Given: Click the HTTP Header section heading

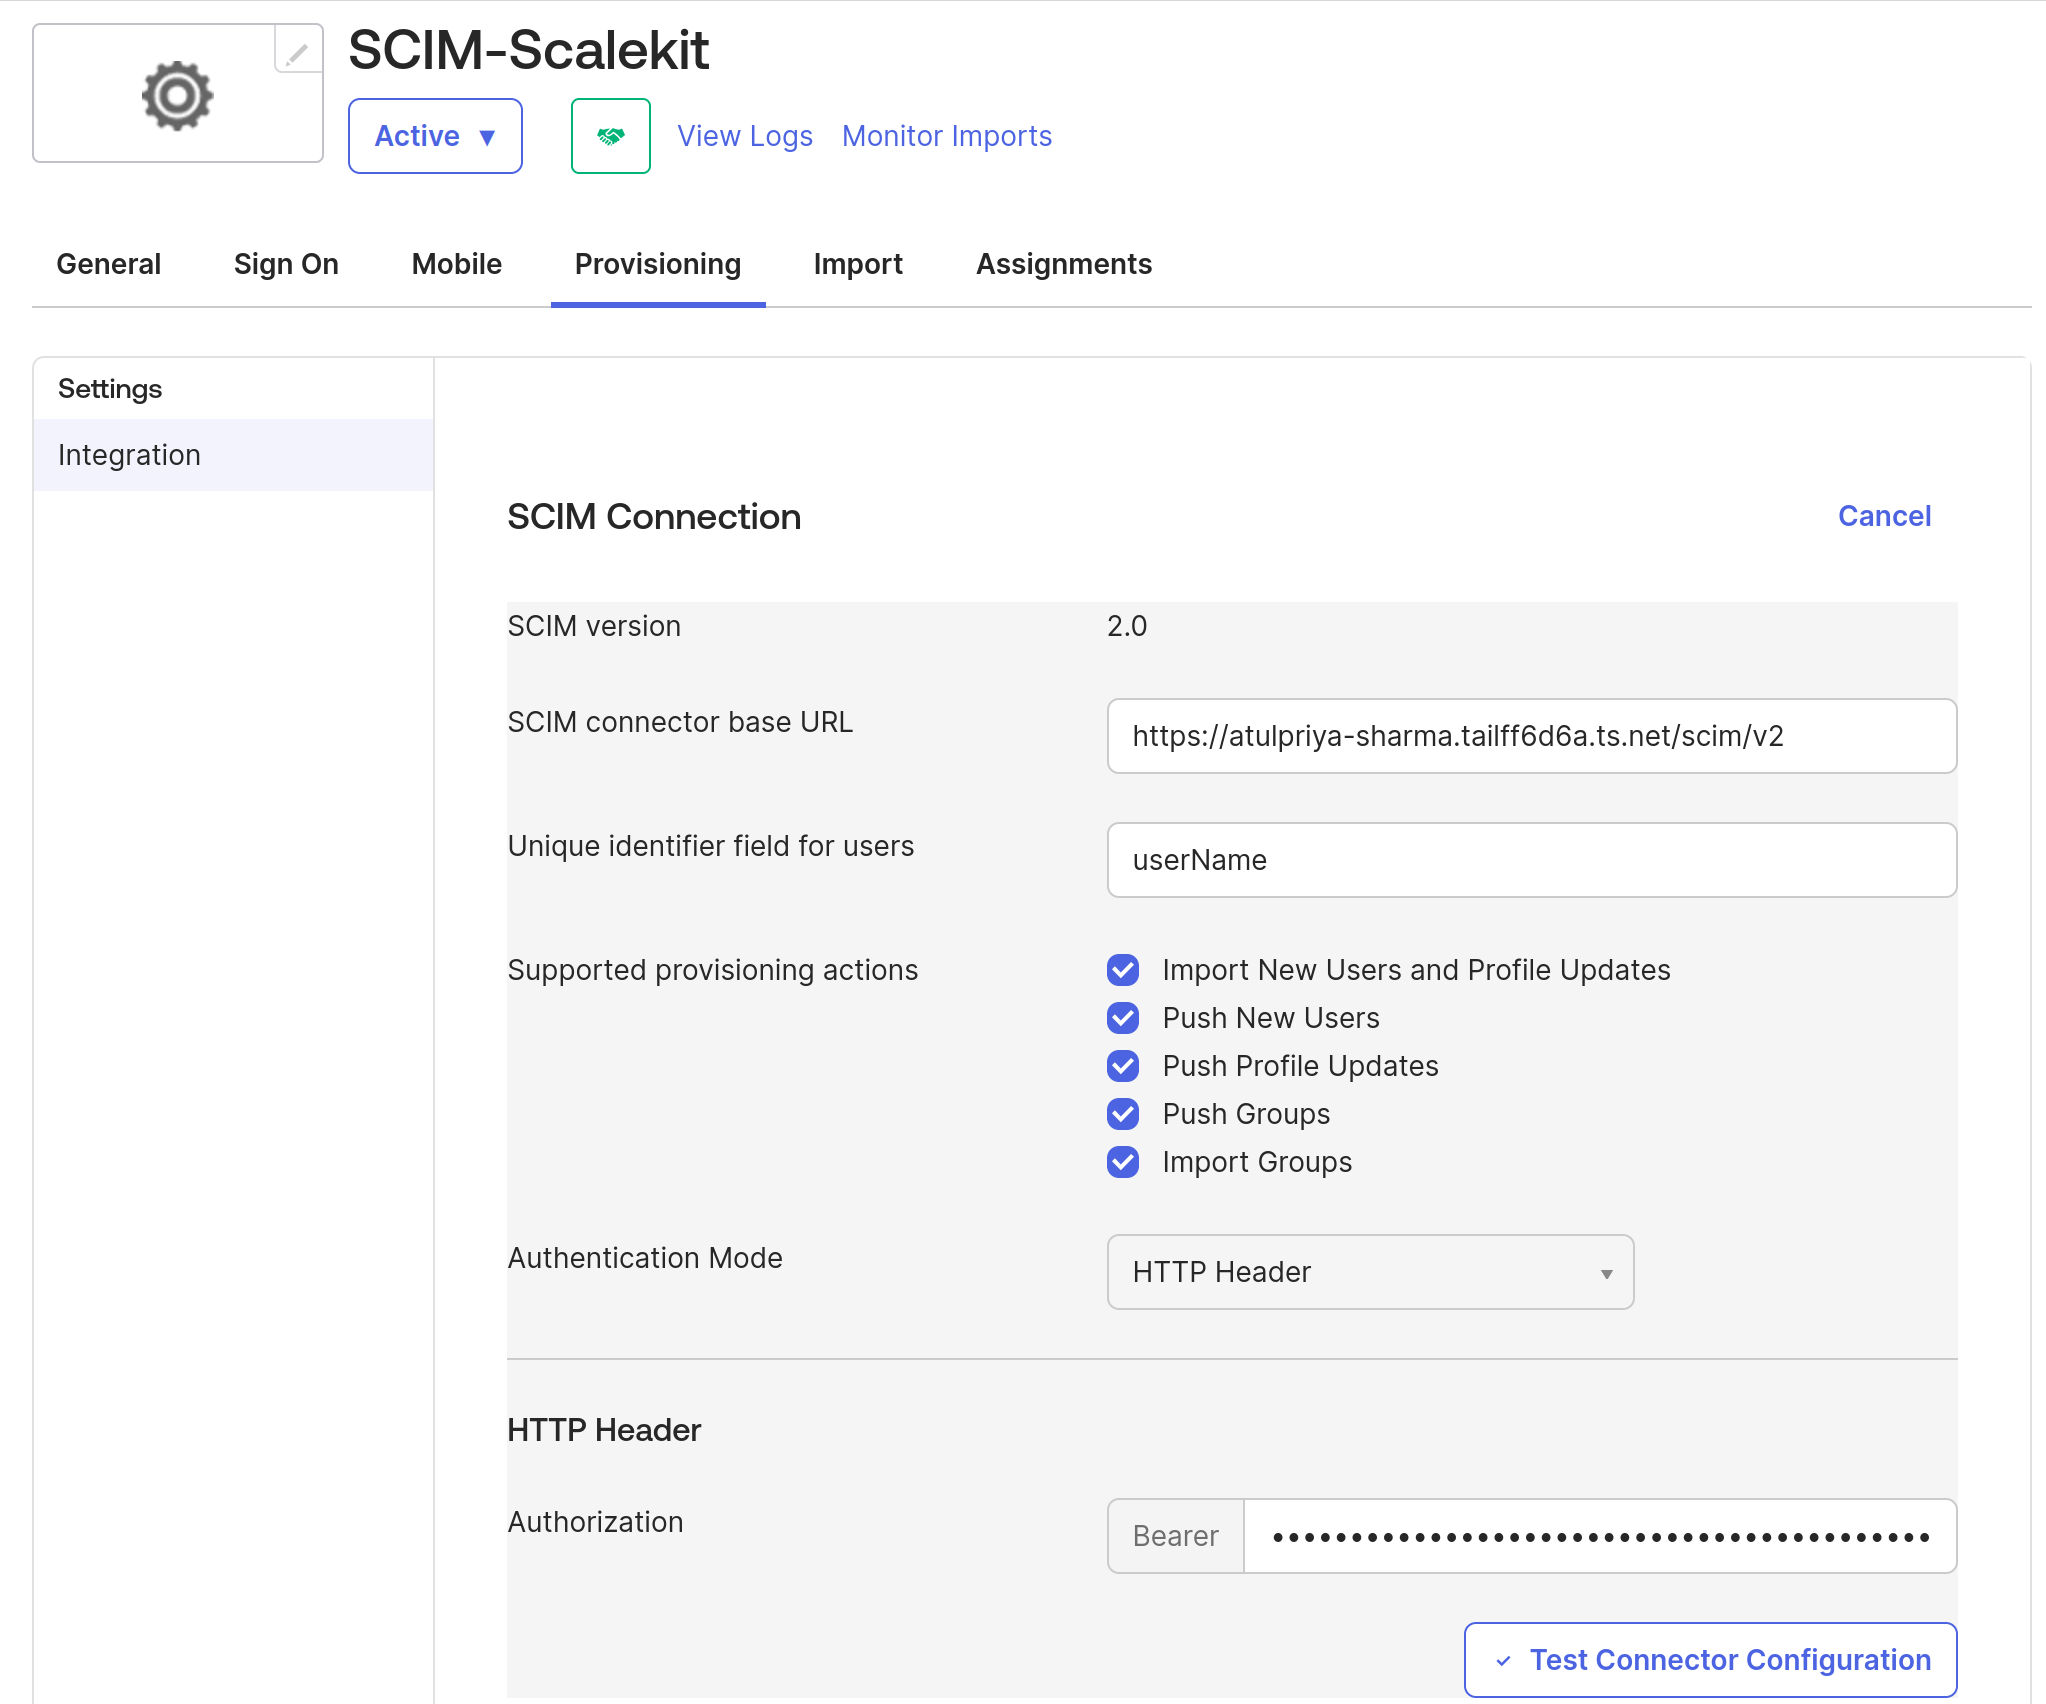Looking at the screenshot, I should [604, 1430].
